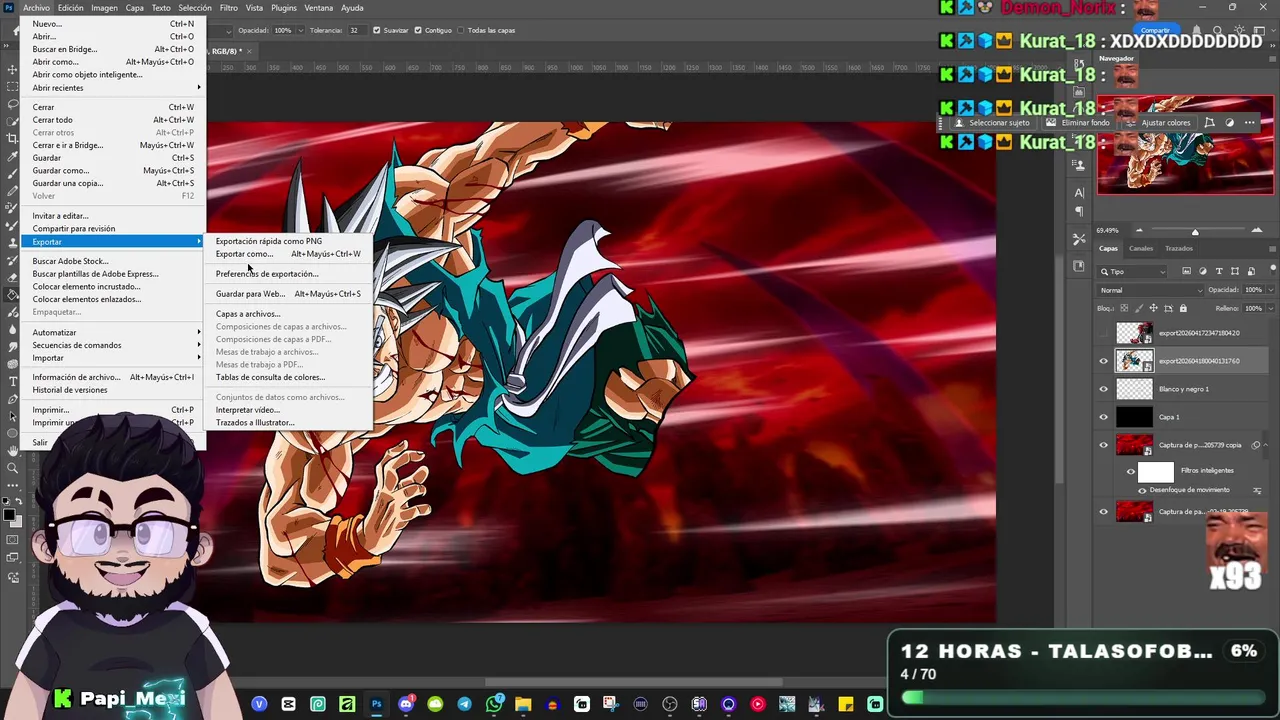Choose Guardar para Web...
Viewport: 1280px width, 720px height.
288,294
